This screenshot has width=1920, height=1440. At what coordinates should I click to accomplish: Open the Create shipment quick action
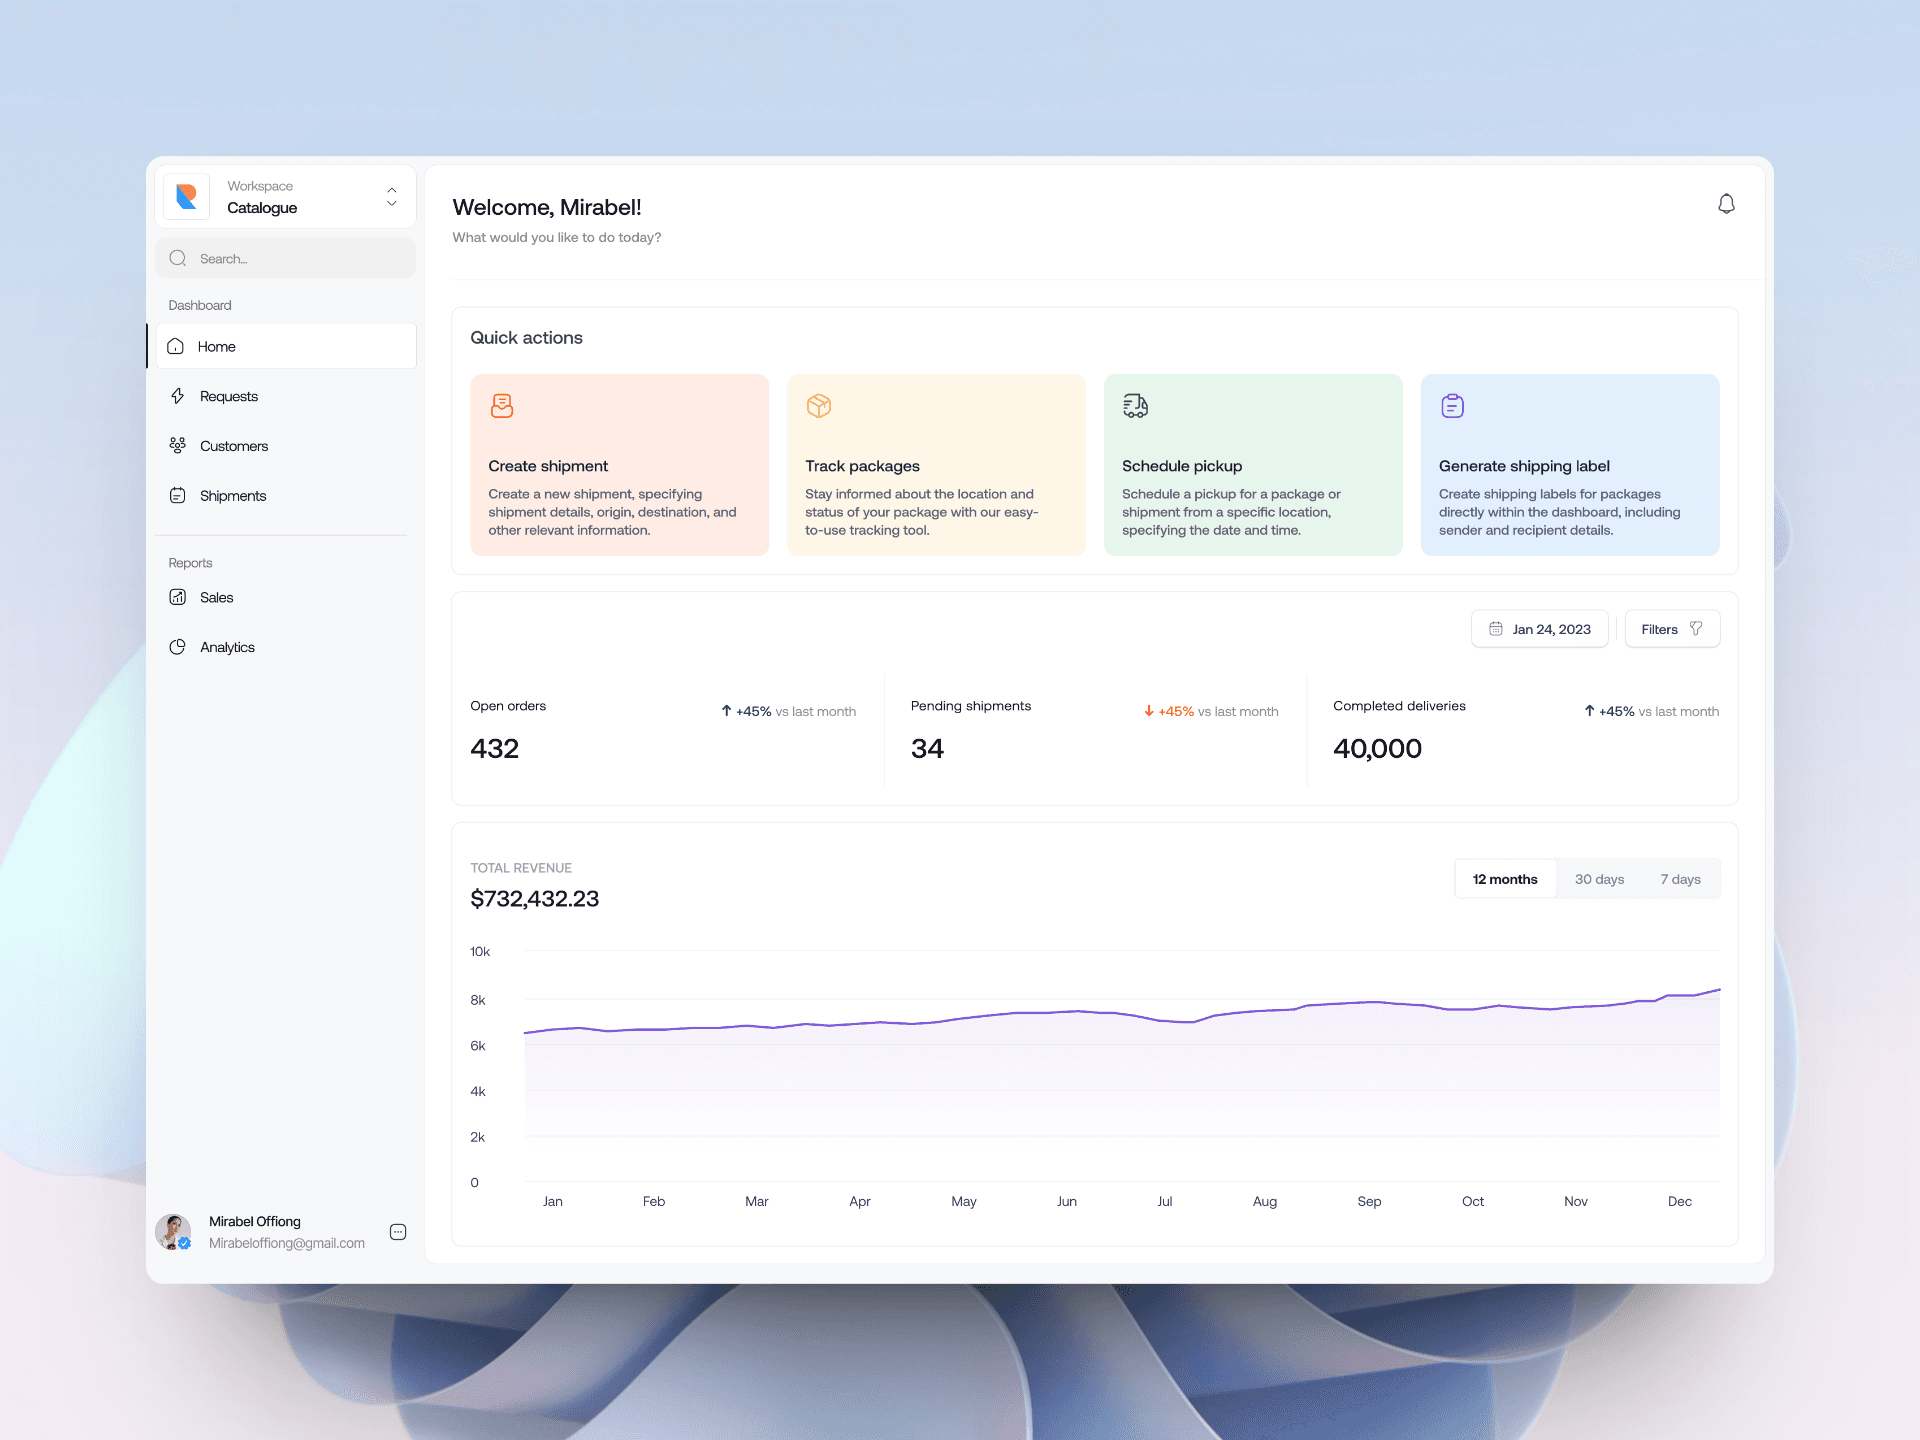(x=619, y=465)
